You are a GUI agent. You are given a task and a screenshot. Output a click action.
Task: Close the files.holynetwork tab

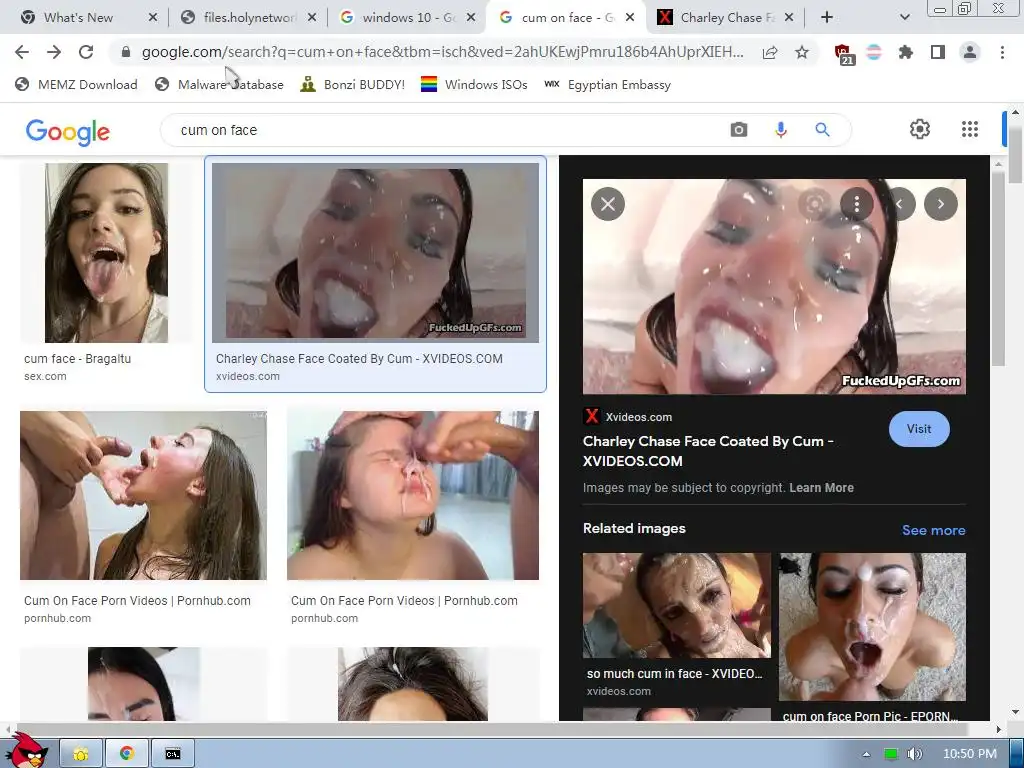(312, 18)
